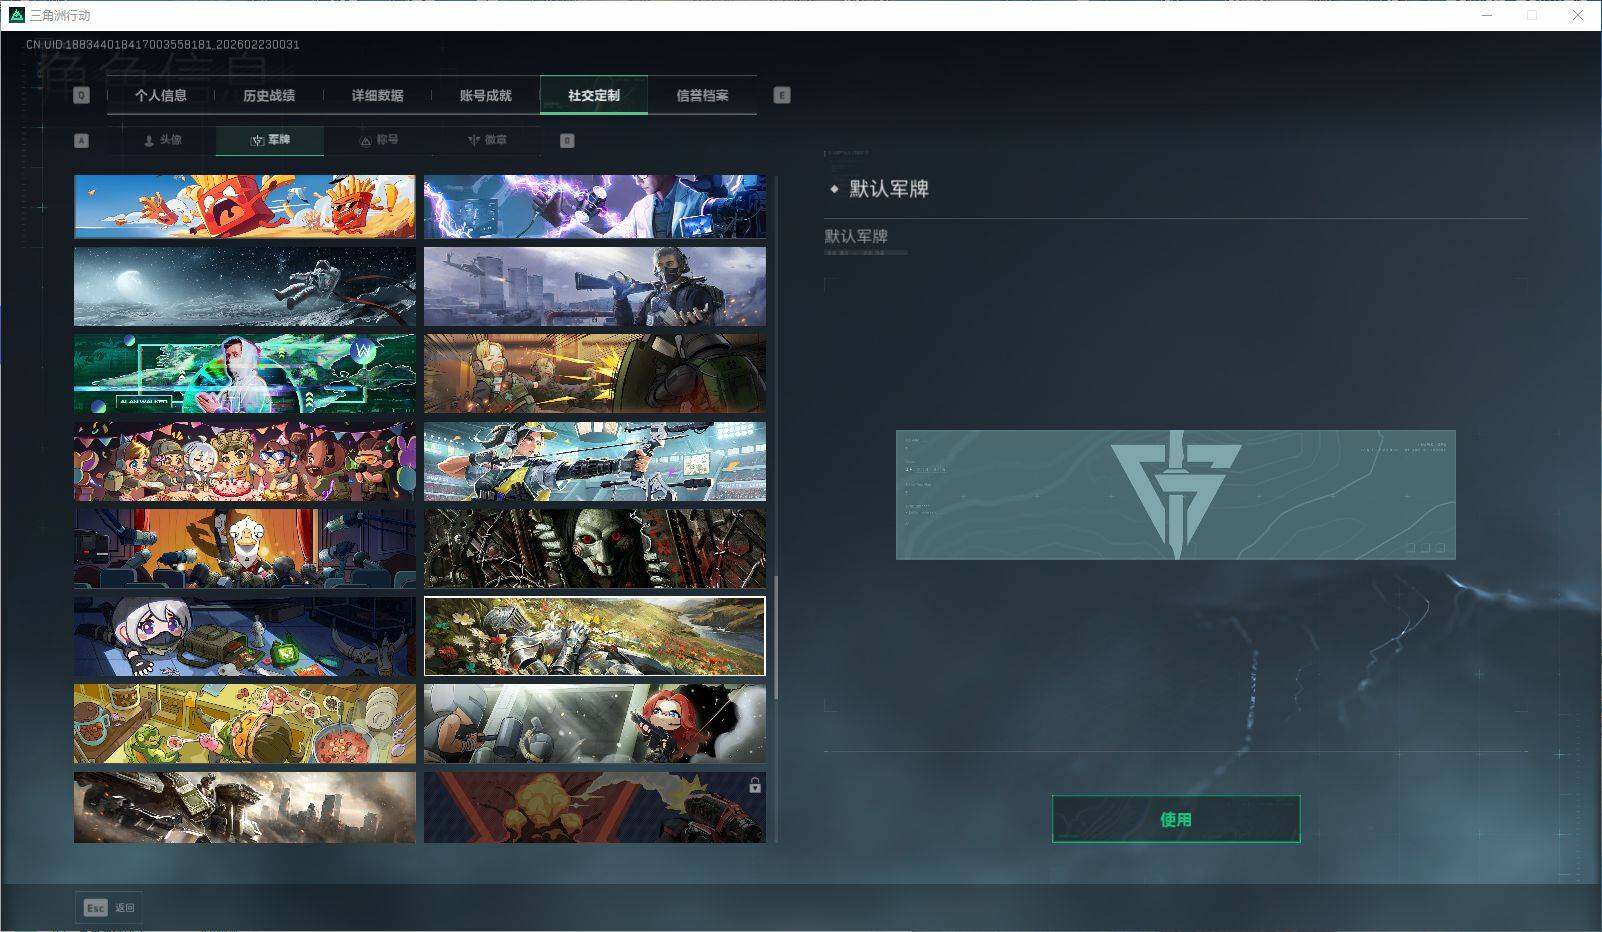1602x932 pixels.
Task: Click the D key hint beside 徽章
Action: [x=567, y=141]
